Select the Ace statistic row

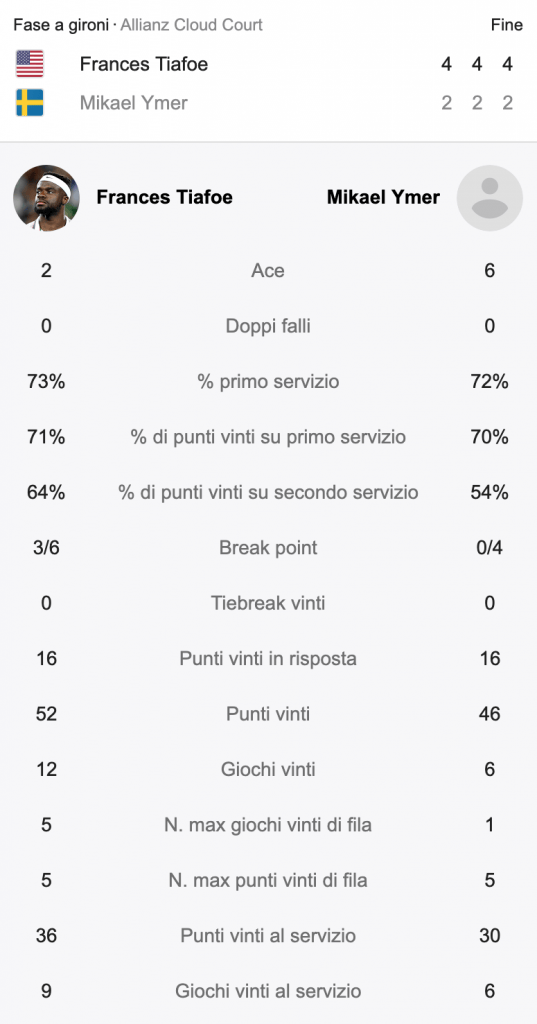pyautogui.click(x=268, y=270)
